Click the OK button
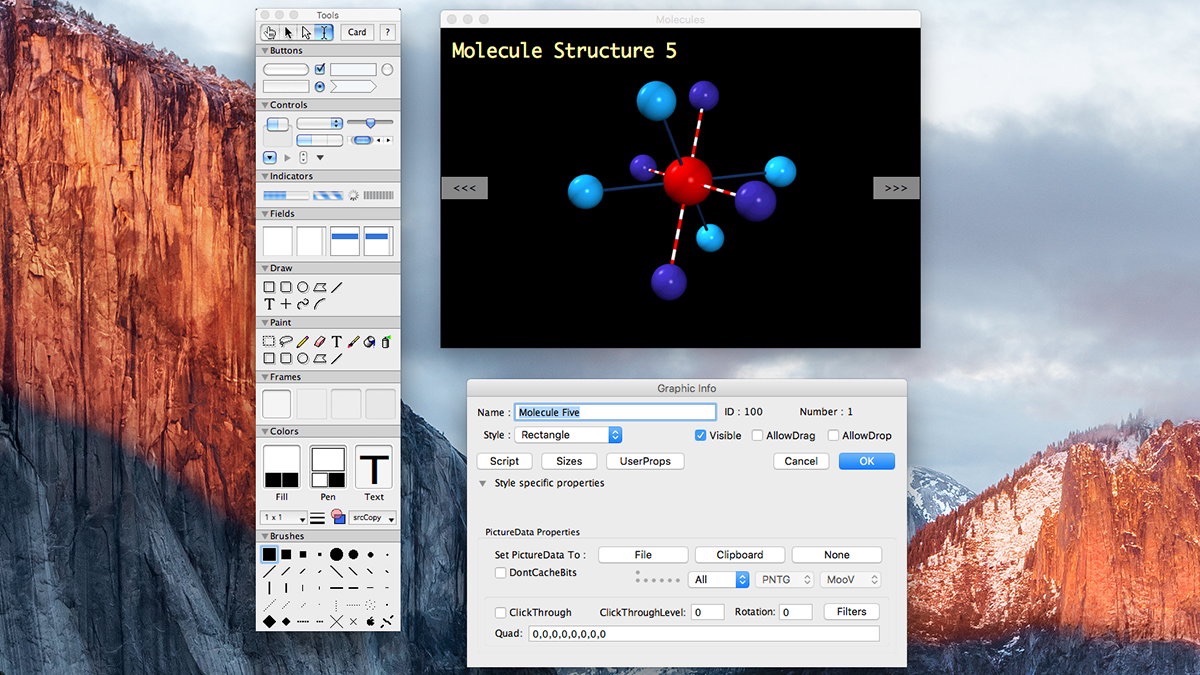This screenshot has height=675, width=1200. tap(866, 461)
